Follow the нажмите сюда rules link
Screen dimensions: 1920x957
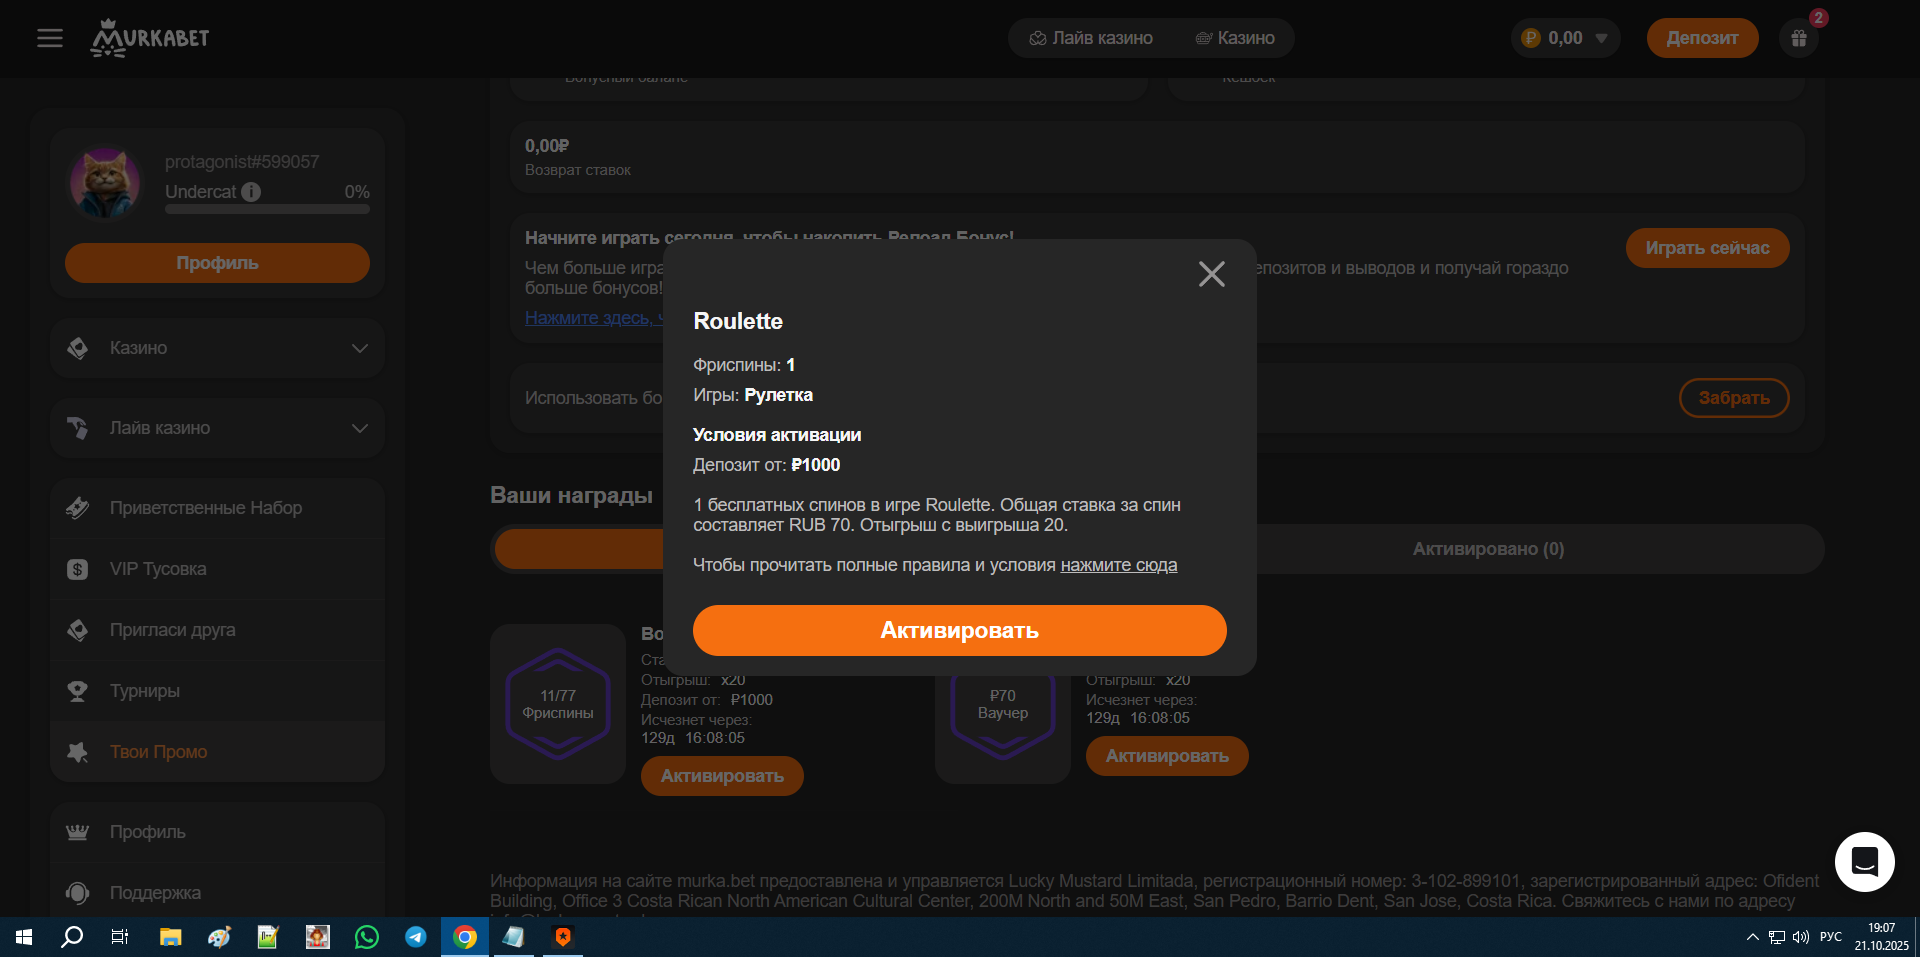pos(1118,565)
